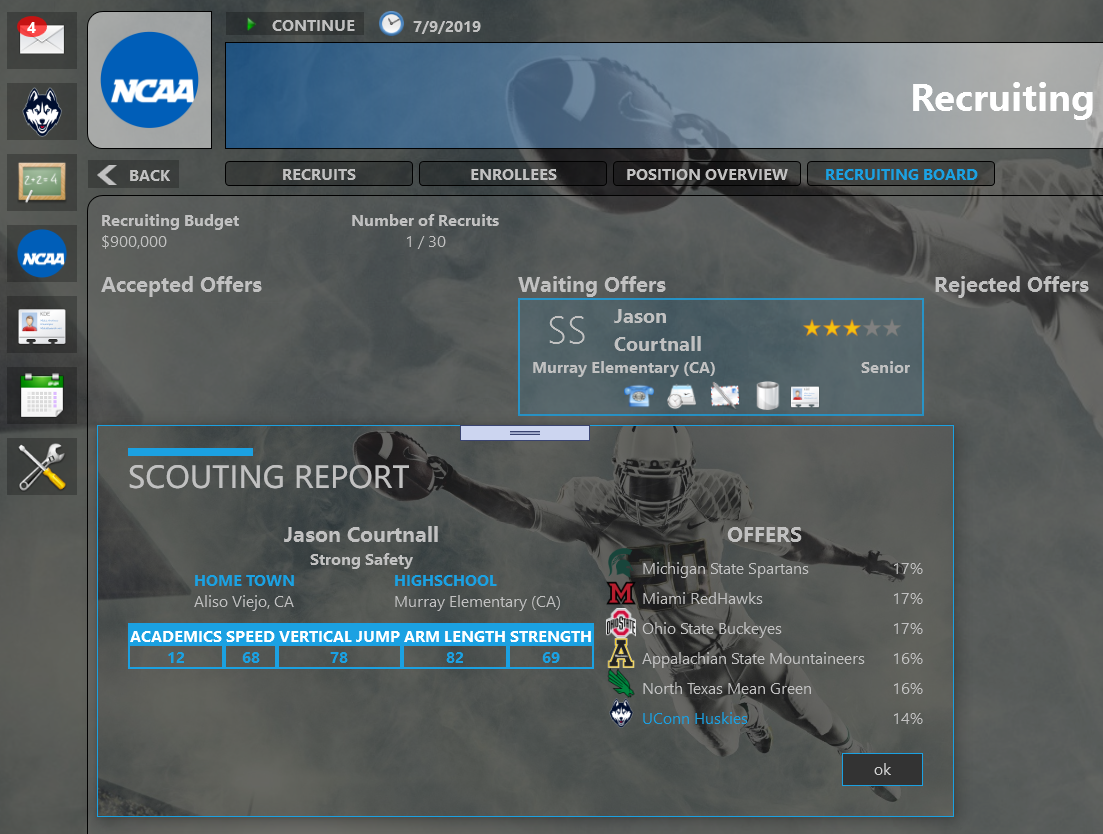The width and height of the screenshot is (1103, 834).
Task: Open the staff ID card icon in sidebar
Action: 42,324
